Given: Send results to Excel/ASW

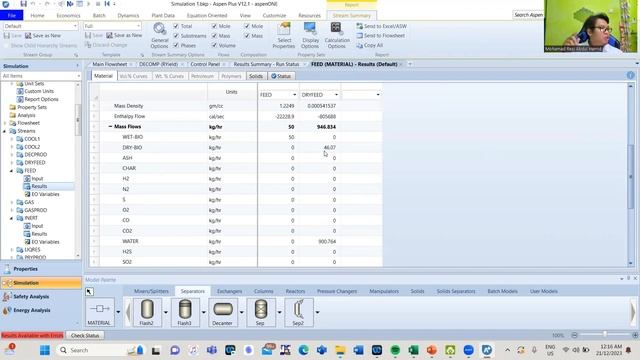Looking at the screenshot, I should tap(381, 26).
